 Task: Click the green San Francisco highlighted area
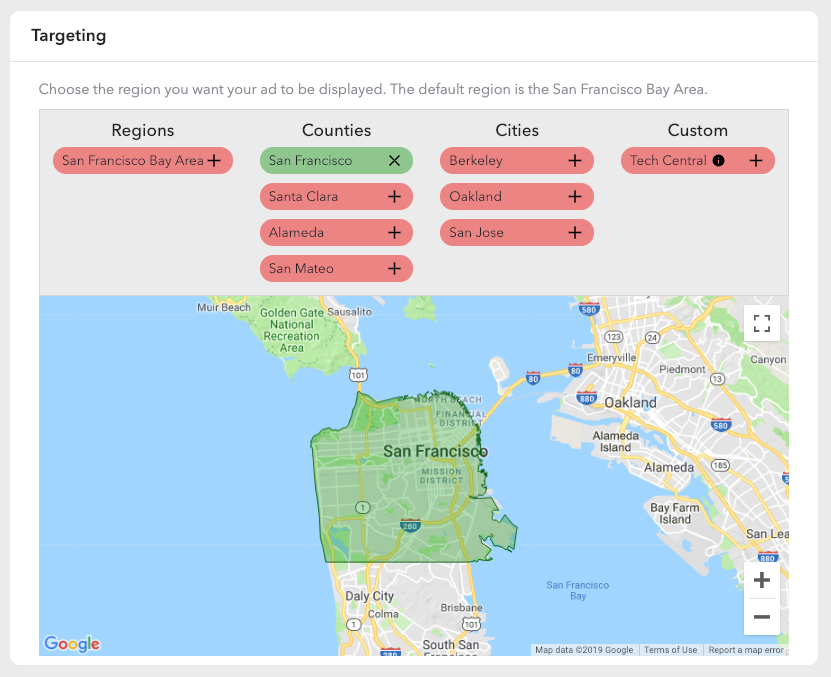pyautogui.click(x=400, y=500)
